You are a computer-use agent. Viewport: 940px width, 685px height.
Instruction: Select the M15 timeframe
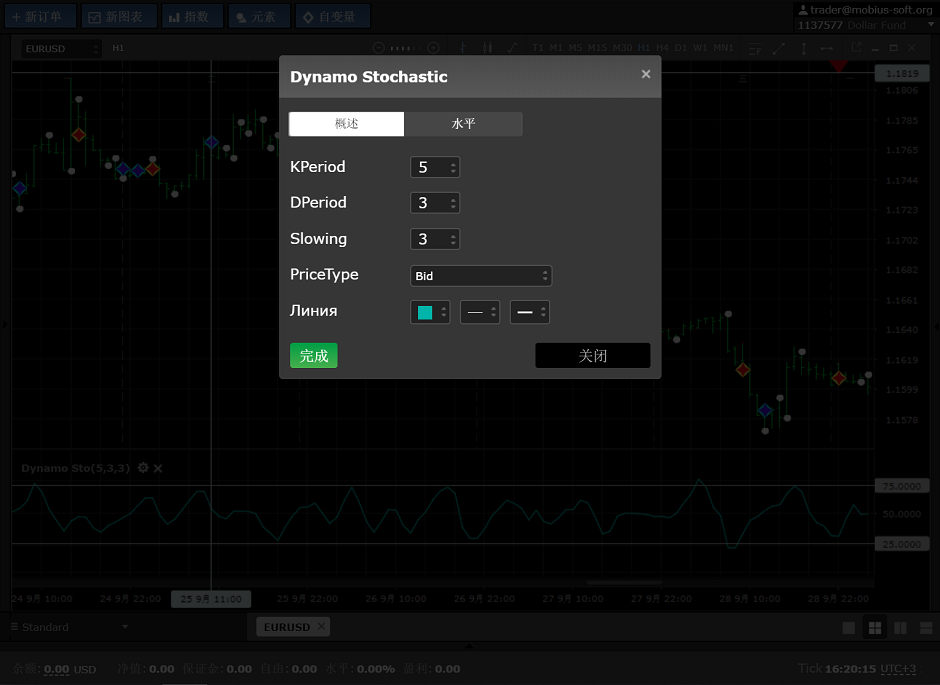tap(597, 48)
